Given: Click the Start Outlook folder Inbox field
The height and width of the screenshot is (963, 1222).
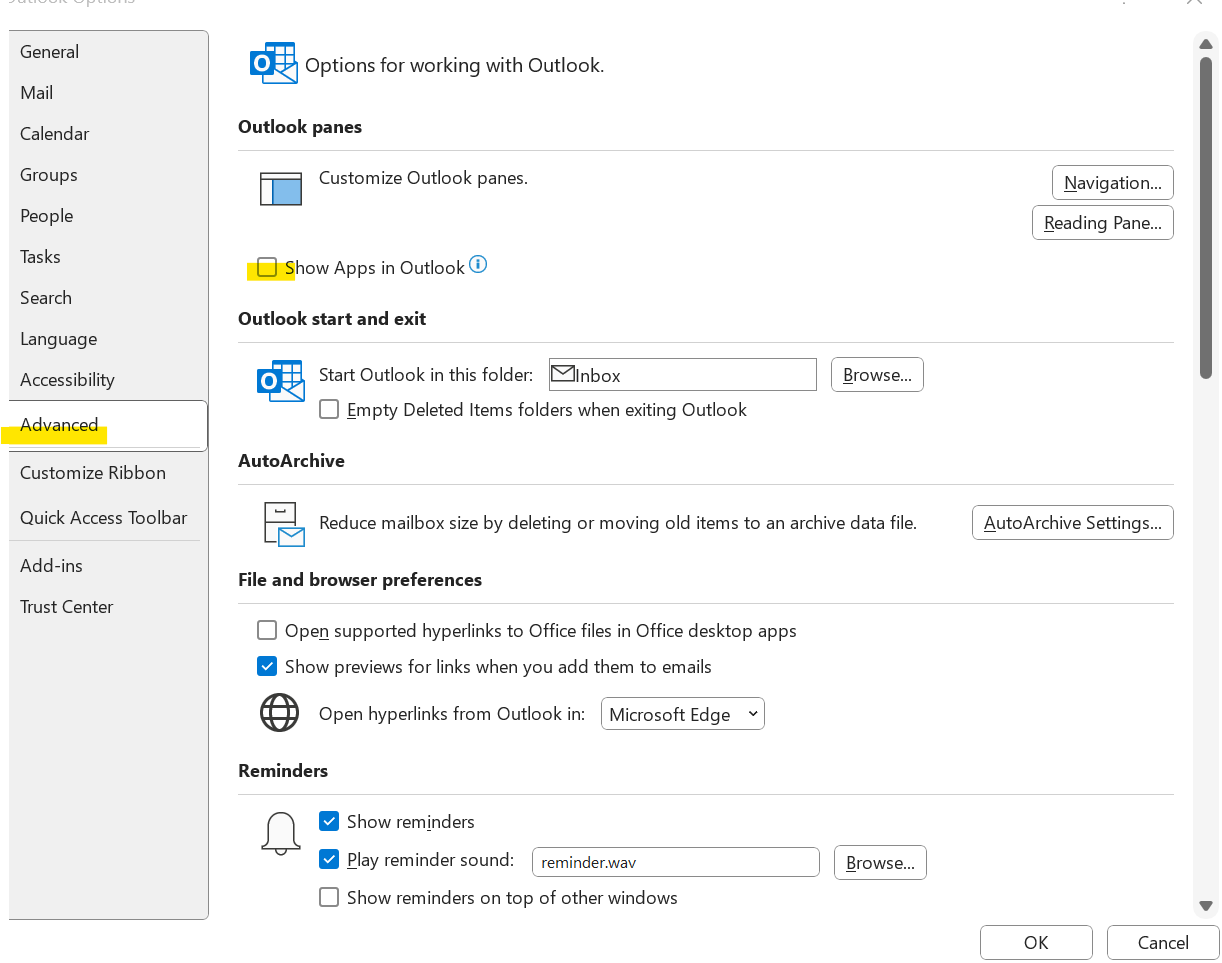Looking at the screenshot, I should [x=683, y=375].
